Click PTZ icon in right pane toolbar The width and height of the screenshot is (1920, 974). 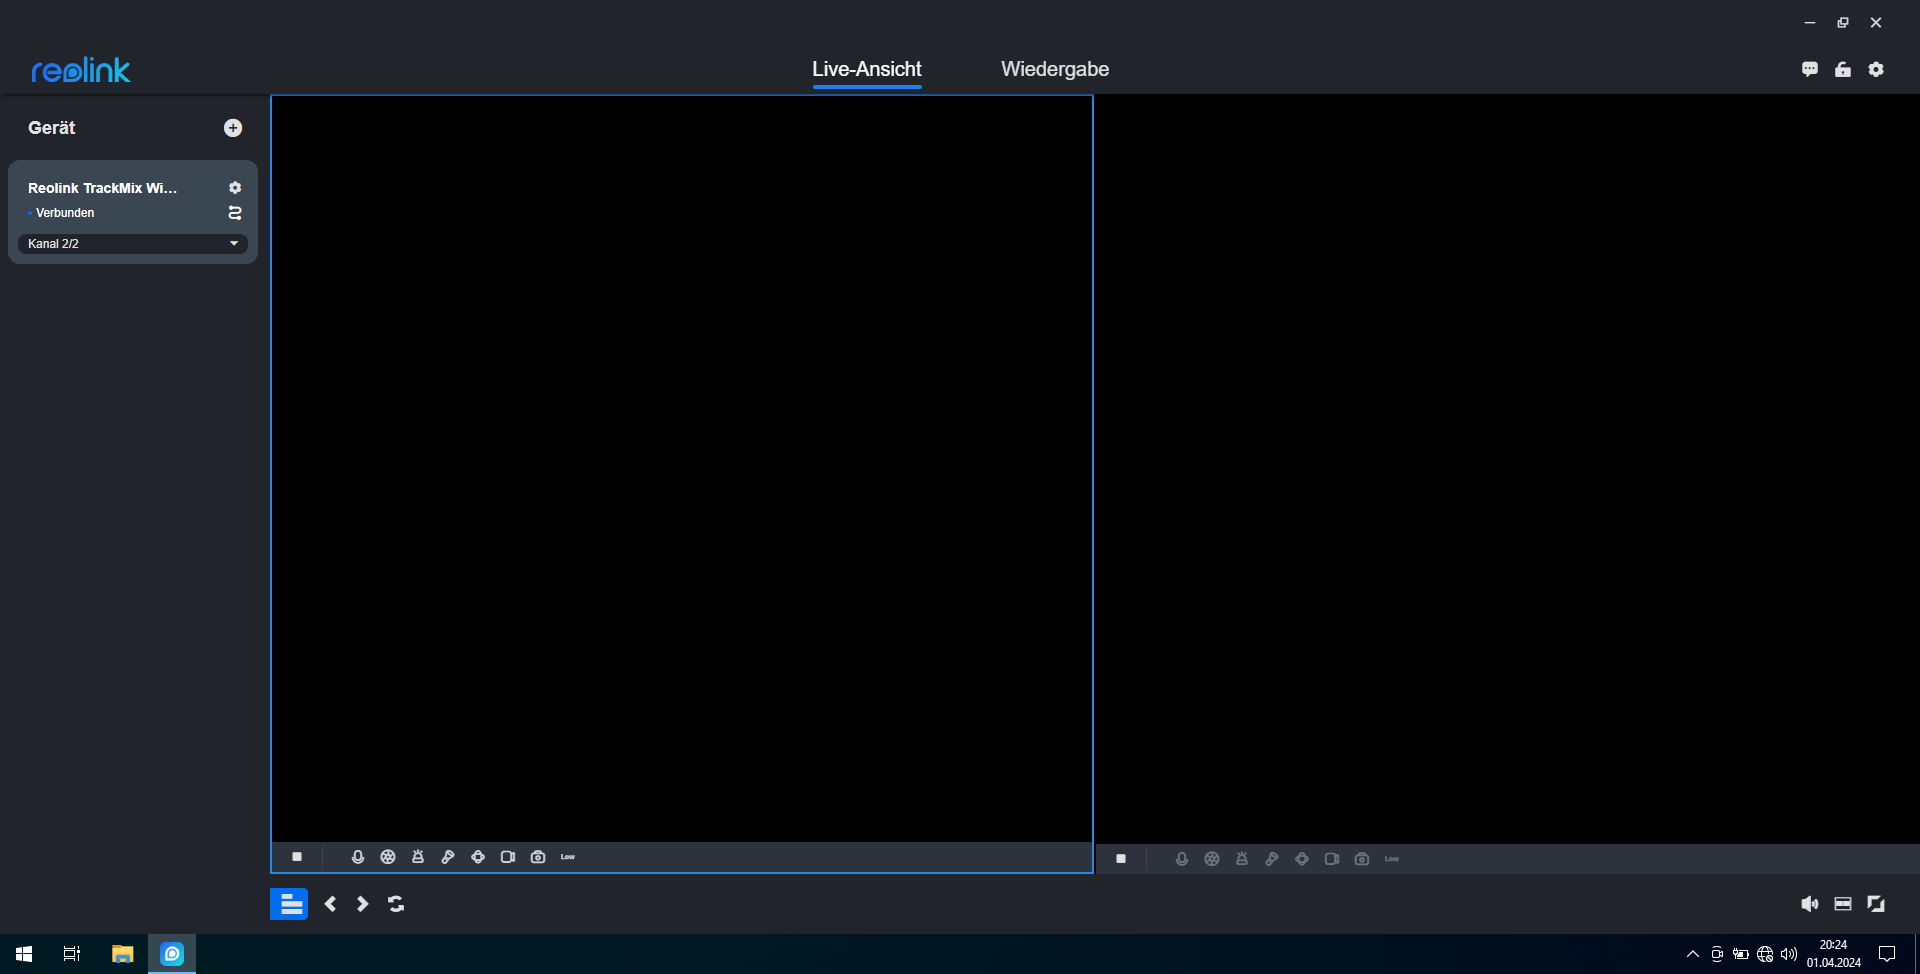point(1302,859)
